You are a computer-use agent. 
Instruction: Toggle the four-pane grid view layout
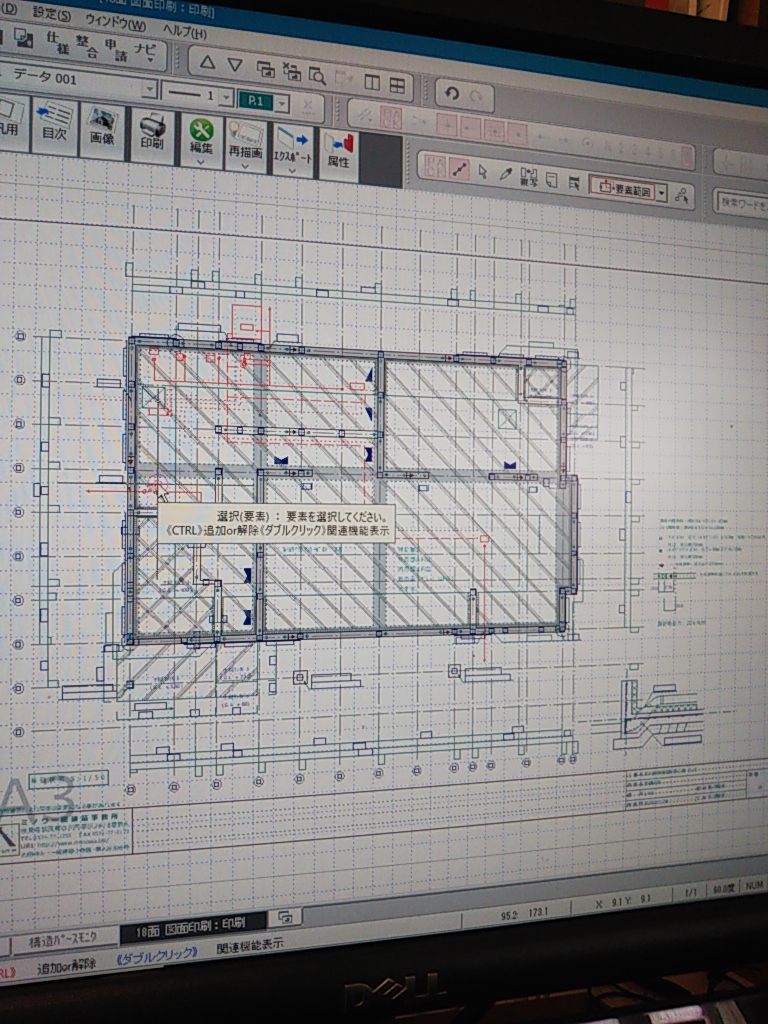point(397,85)
